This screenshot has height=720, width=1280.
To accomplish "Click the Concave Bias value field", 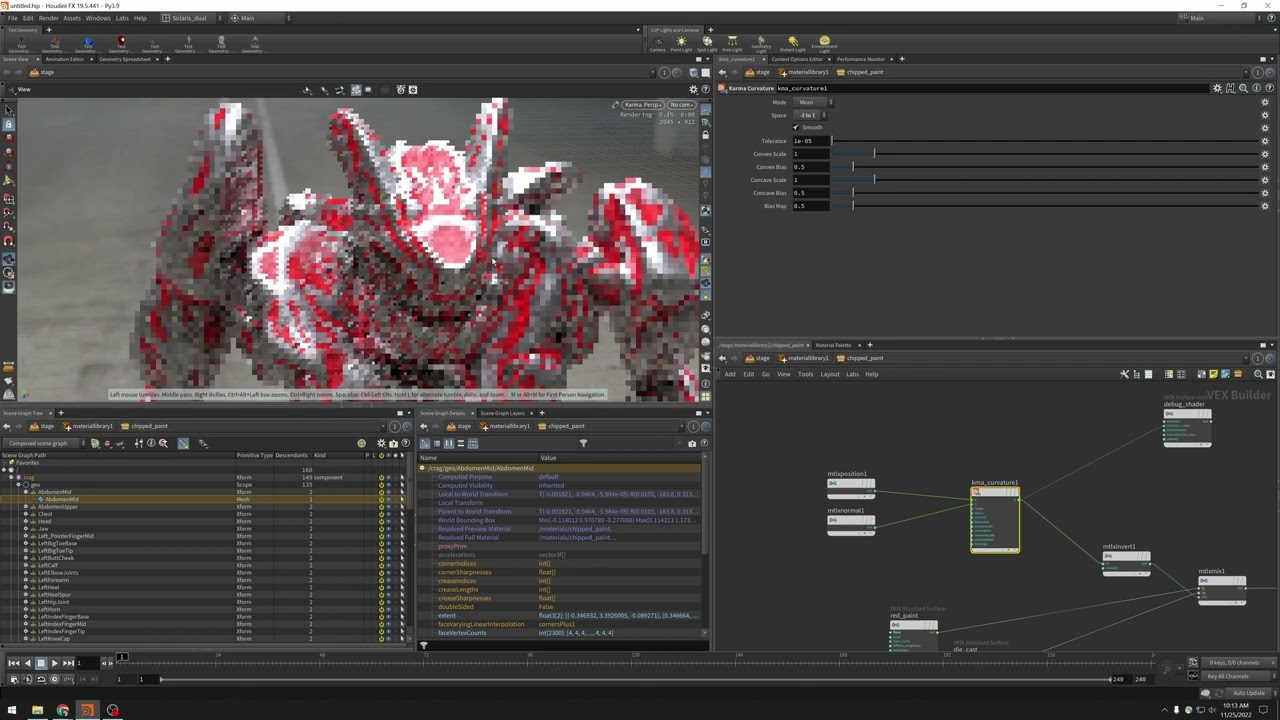I will [x=811, y=193].
